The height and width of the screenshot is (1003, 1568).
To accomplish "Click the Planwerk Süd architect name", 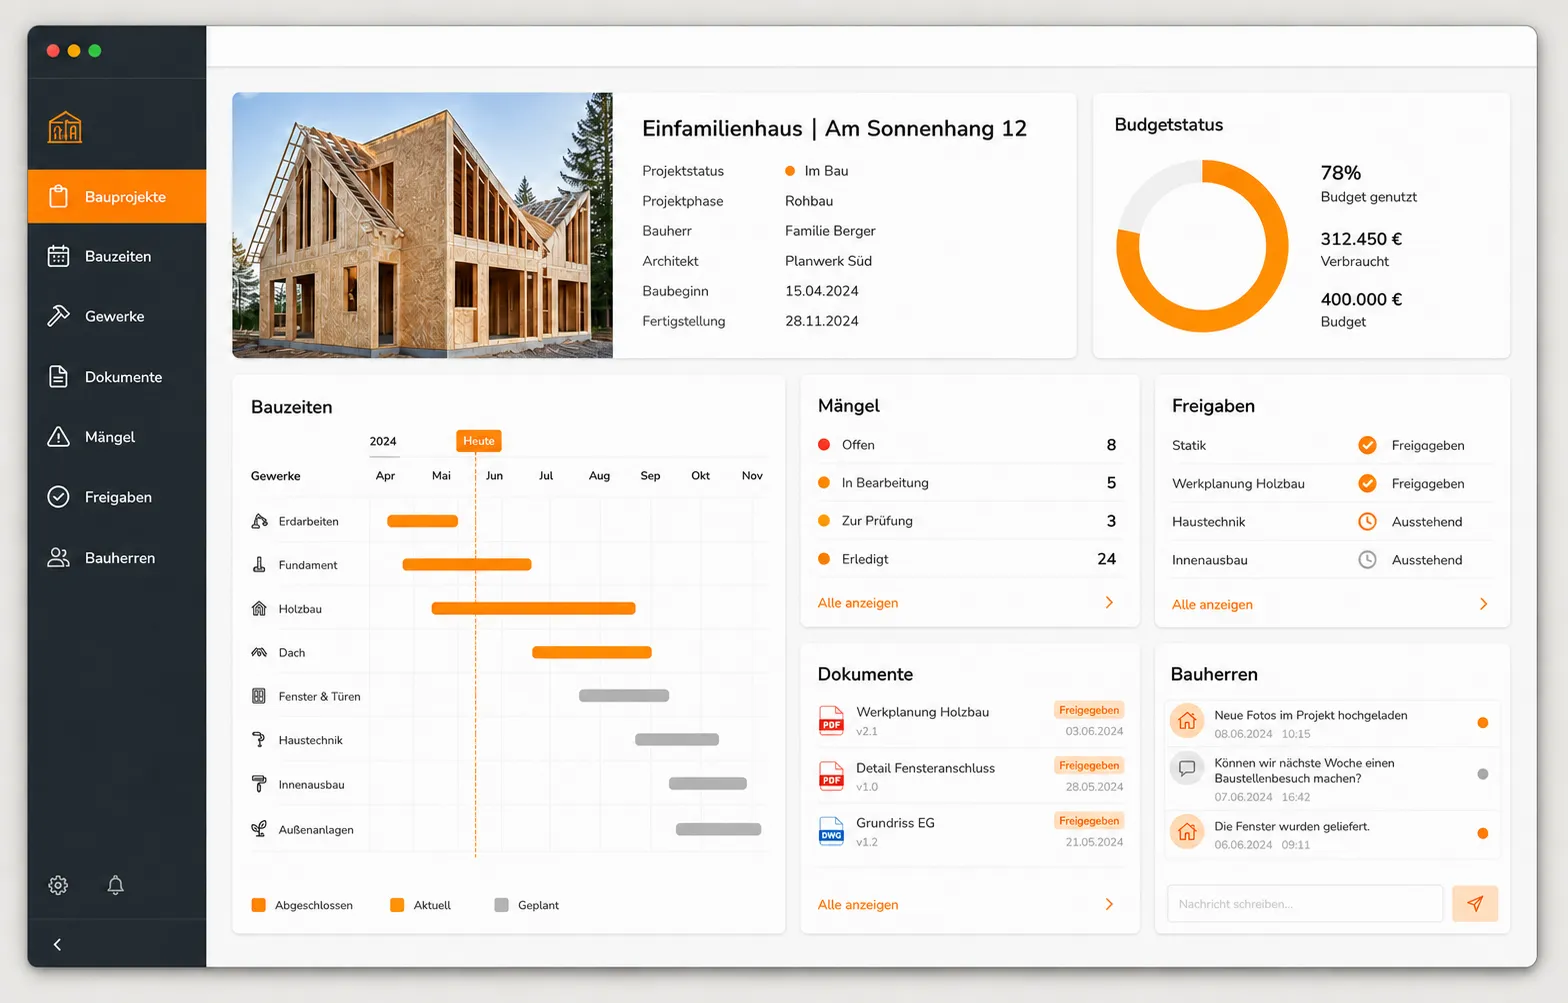I will click(828, 261).
